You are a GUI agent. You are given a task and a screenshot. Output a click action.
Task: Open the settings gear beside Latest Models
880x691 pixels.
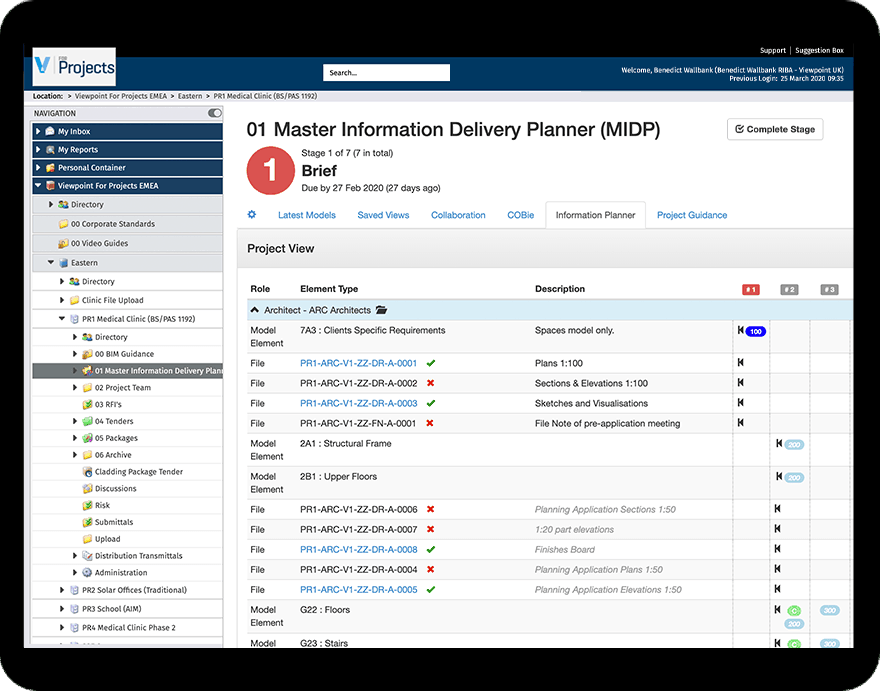252,214
